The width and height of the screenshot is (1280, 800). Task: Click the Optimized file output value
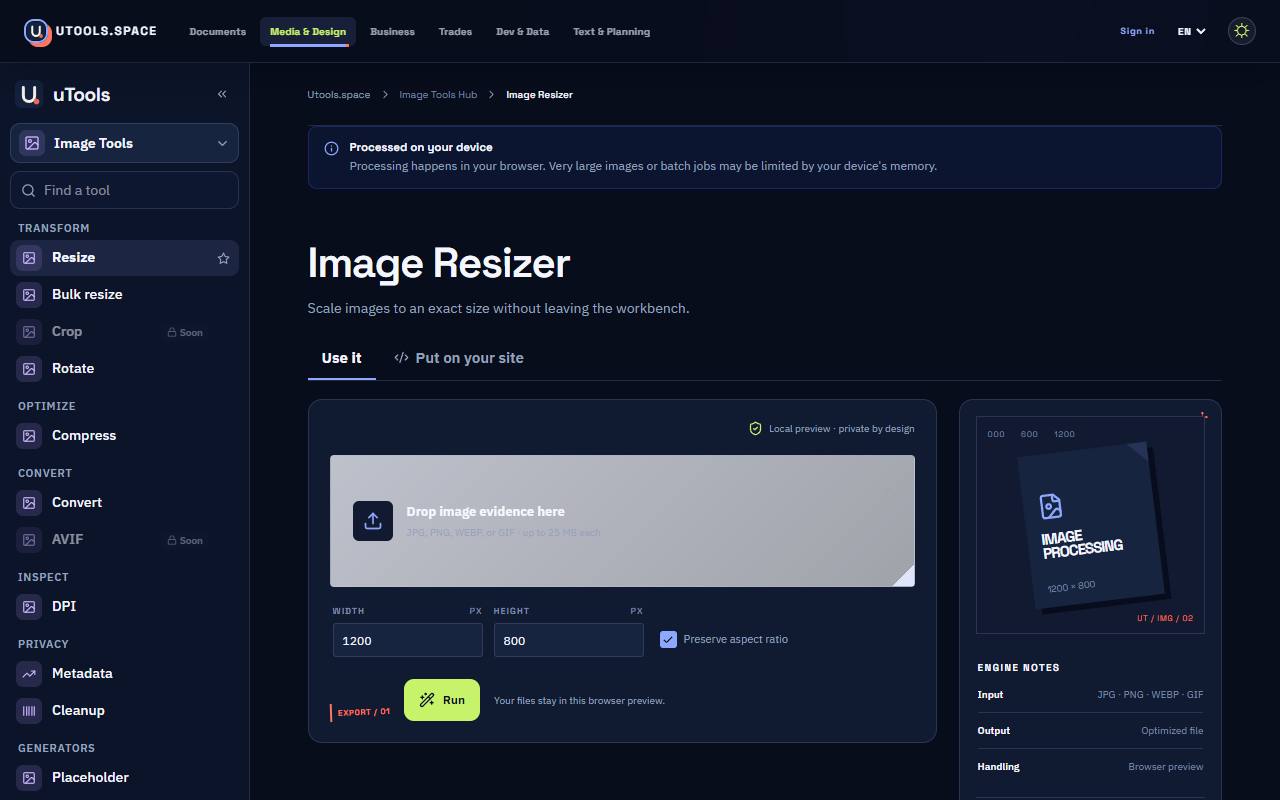pos(1172,730)
